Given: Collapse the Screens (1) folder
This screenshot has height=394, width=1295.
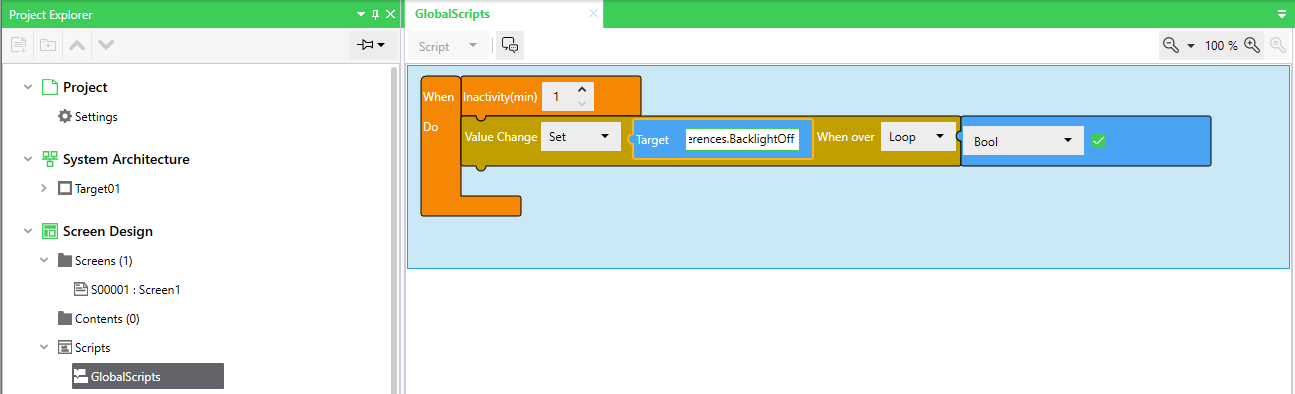Looking at the screenshot, I should click(44, 261).
